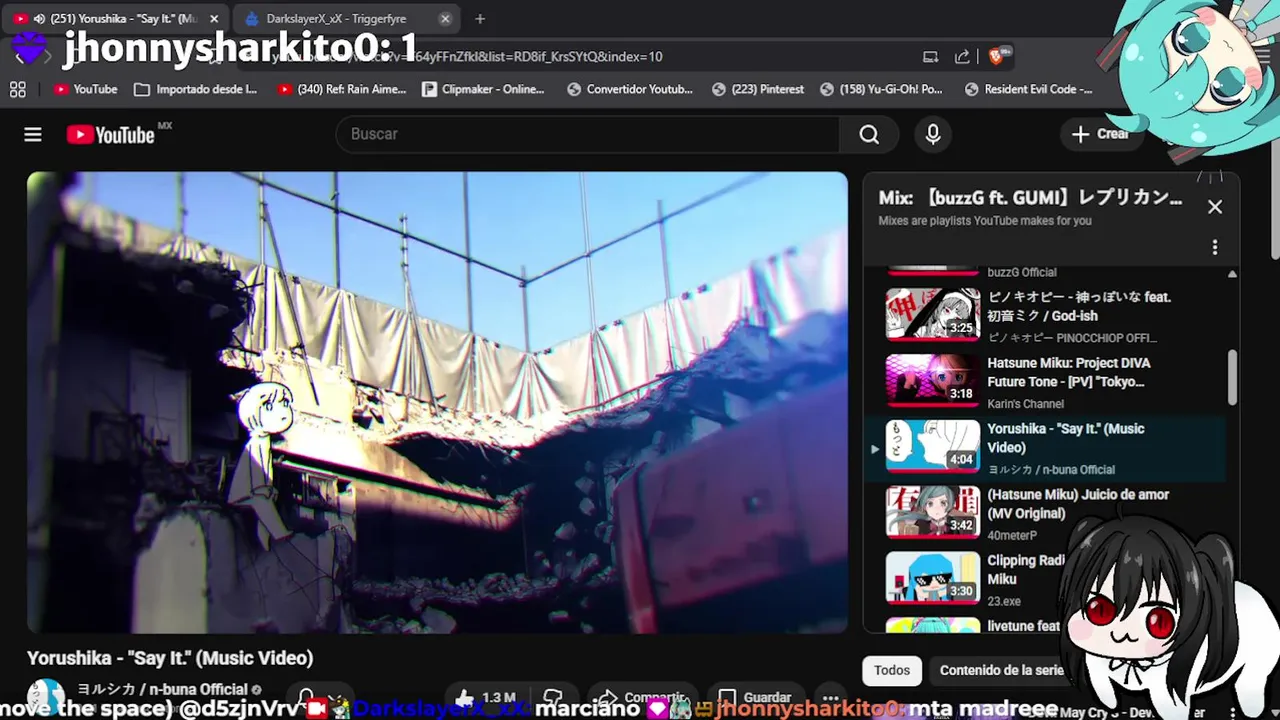Click the video player area
1280x720 pixels.
[x=437, y=402]
